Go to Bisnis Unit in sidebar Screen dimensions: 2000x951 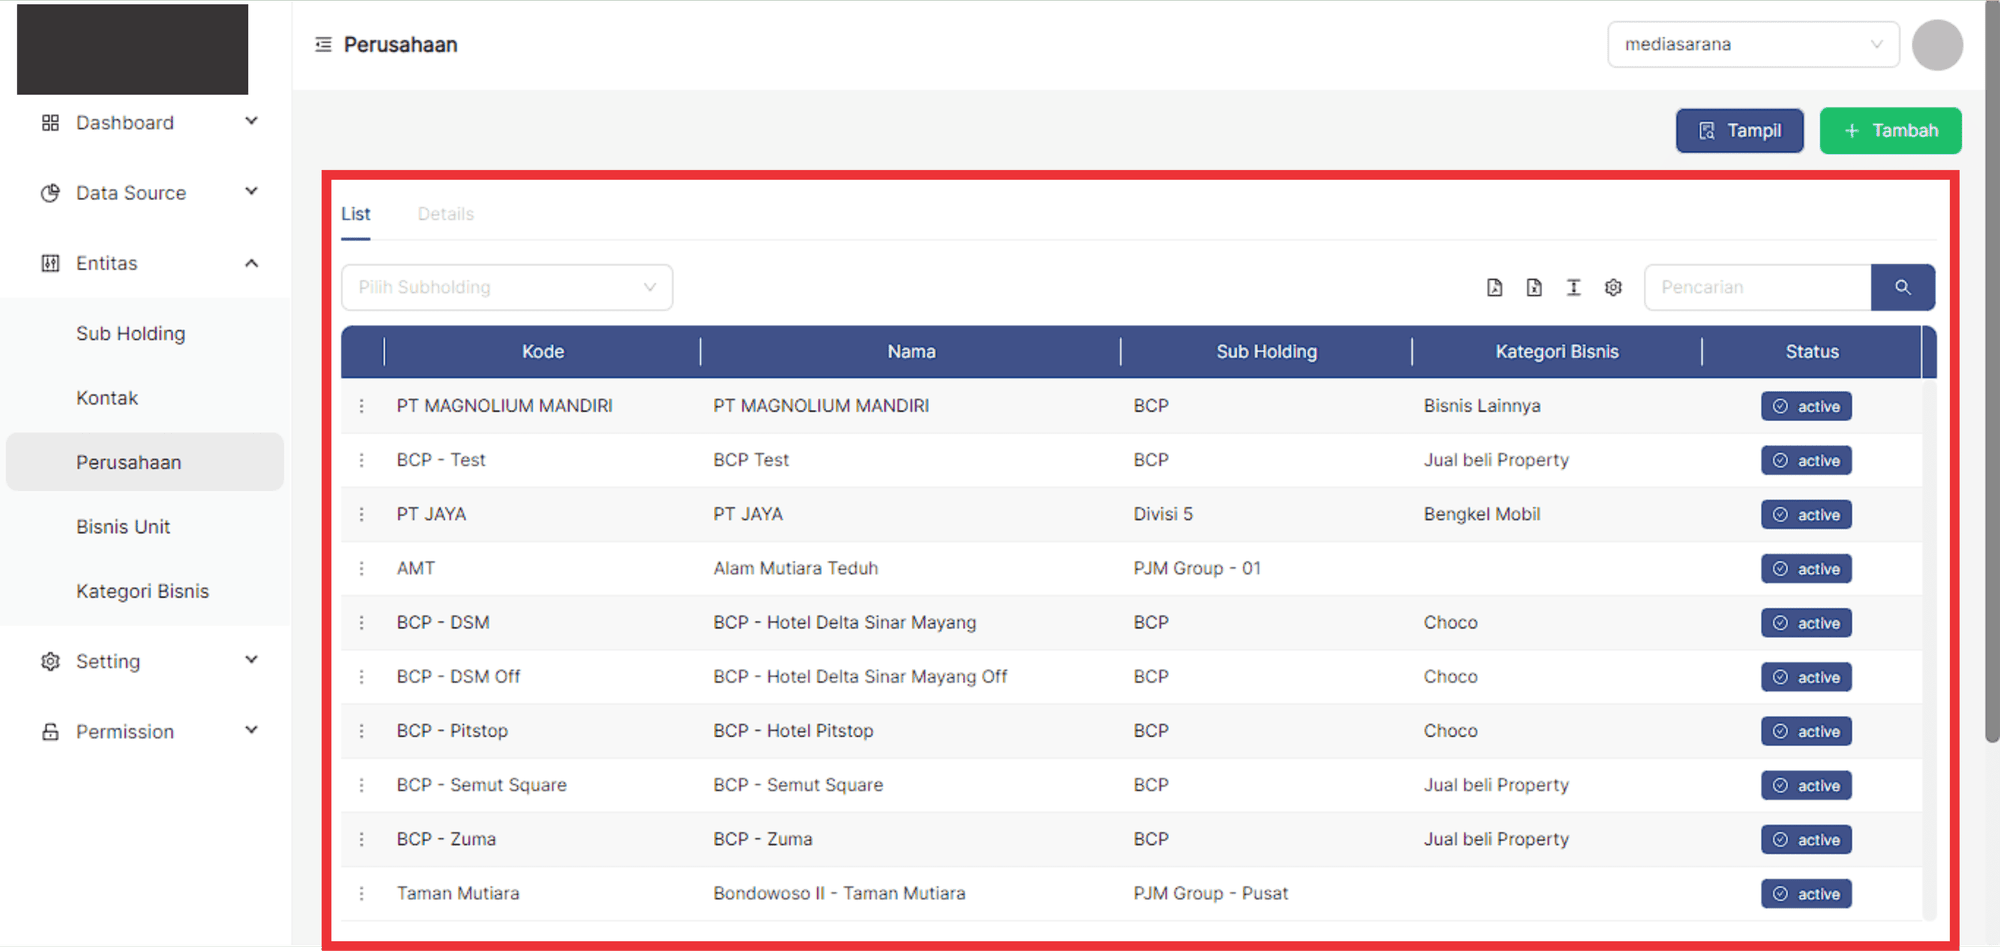(x=123, y=527)
